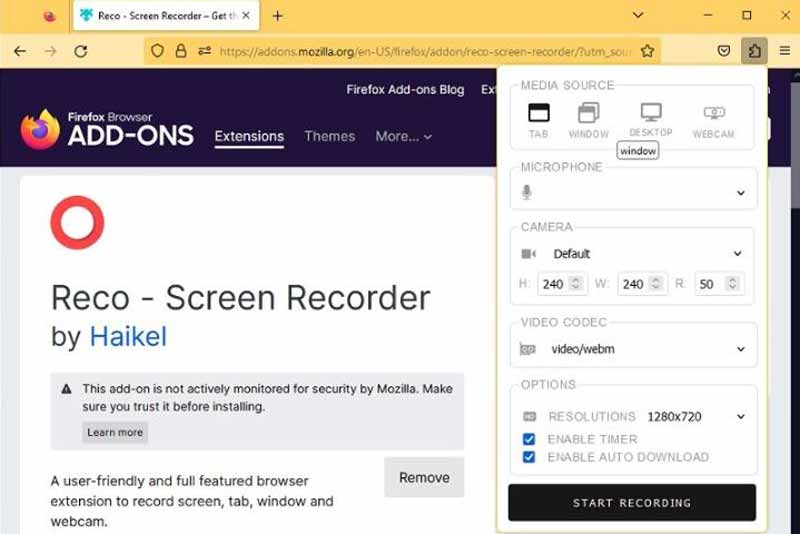Open Firefox Add-ons Blog link
The width and height of the screenshot is (800, 534).
[405, 90]
